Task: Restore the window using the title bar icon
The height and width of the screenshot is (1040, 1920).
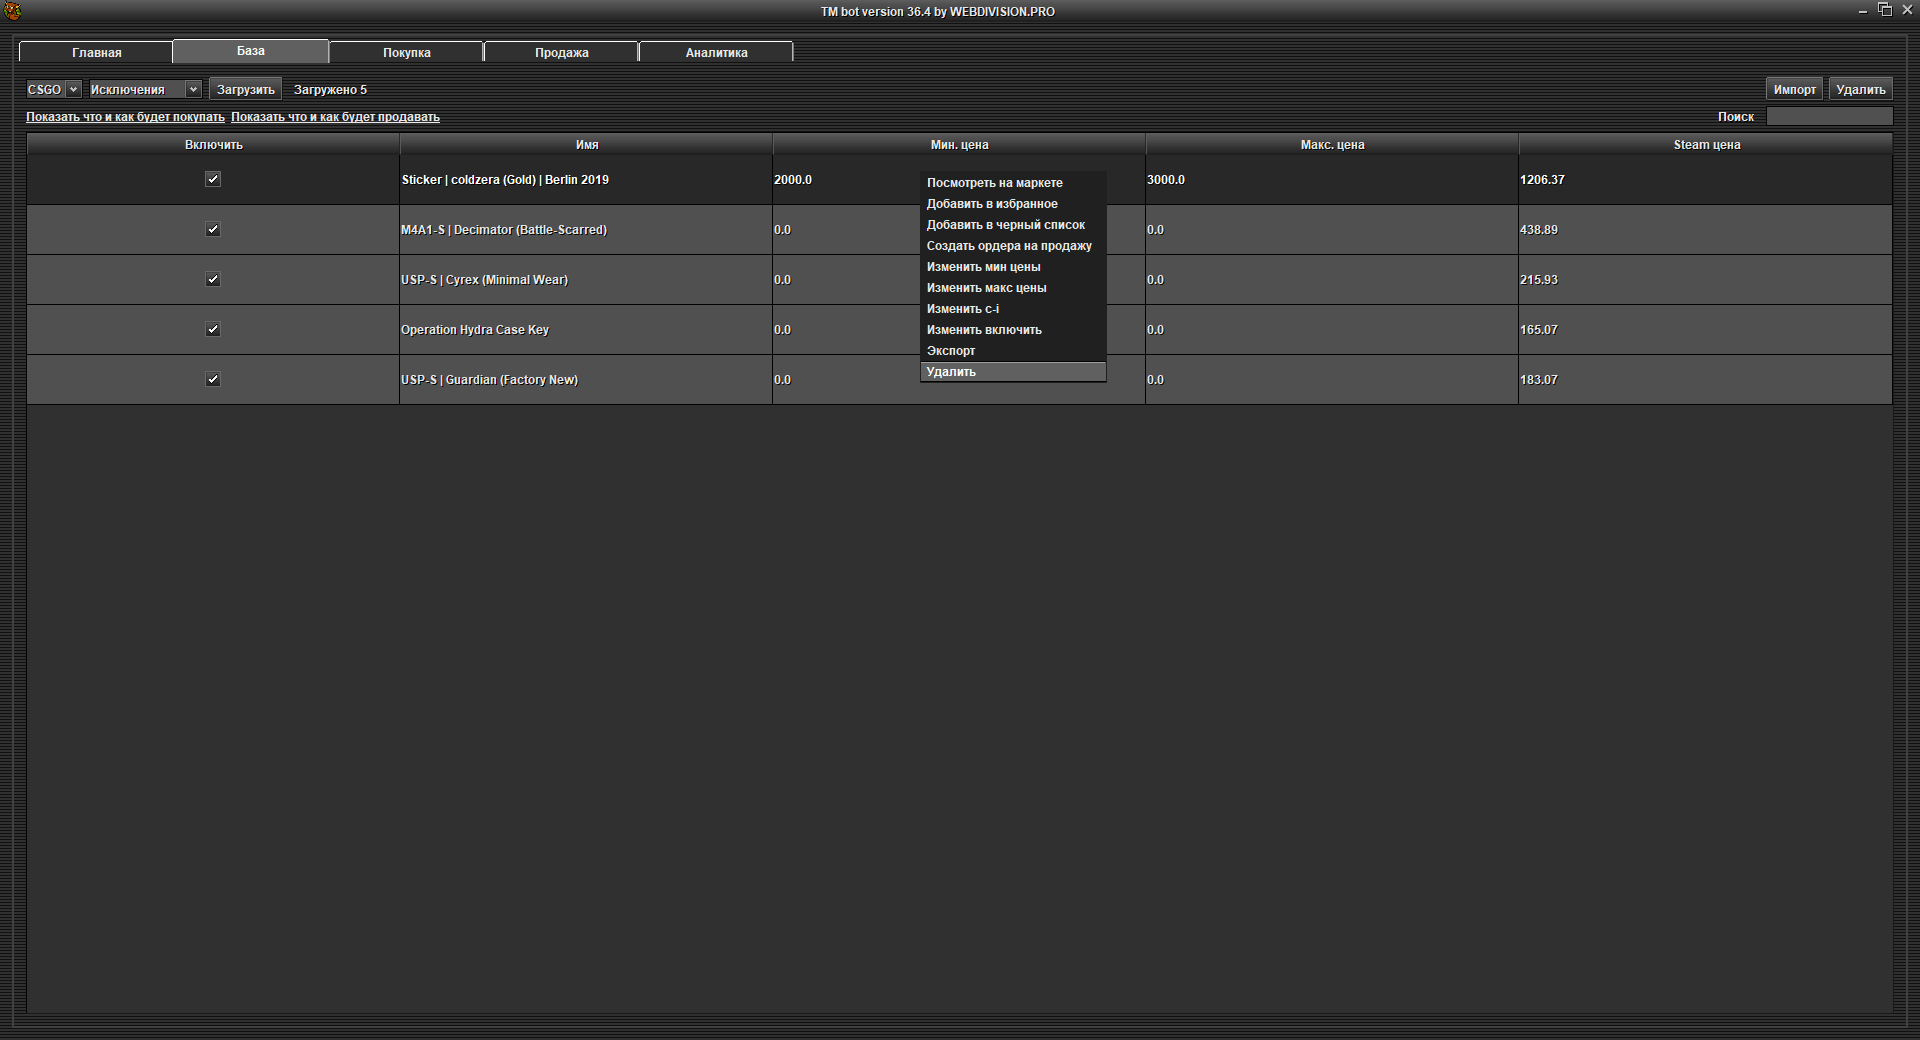Action: (x=1885, y=10)
